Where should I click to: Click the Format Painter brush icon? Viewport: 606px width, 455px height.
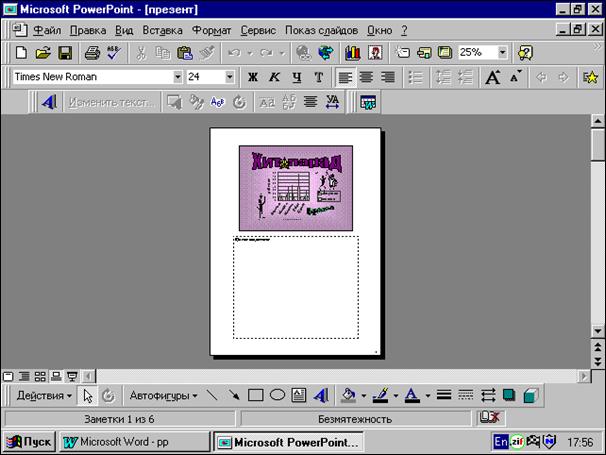207,52
